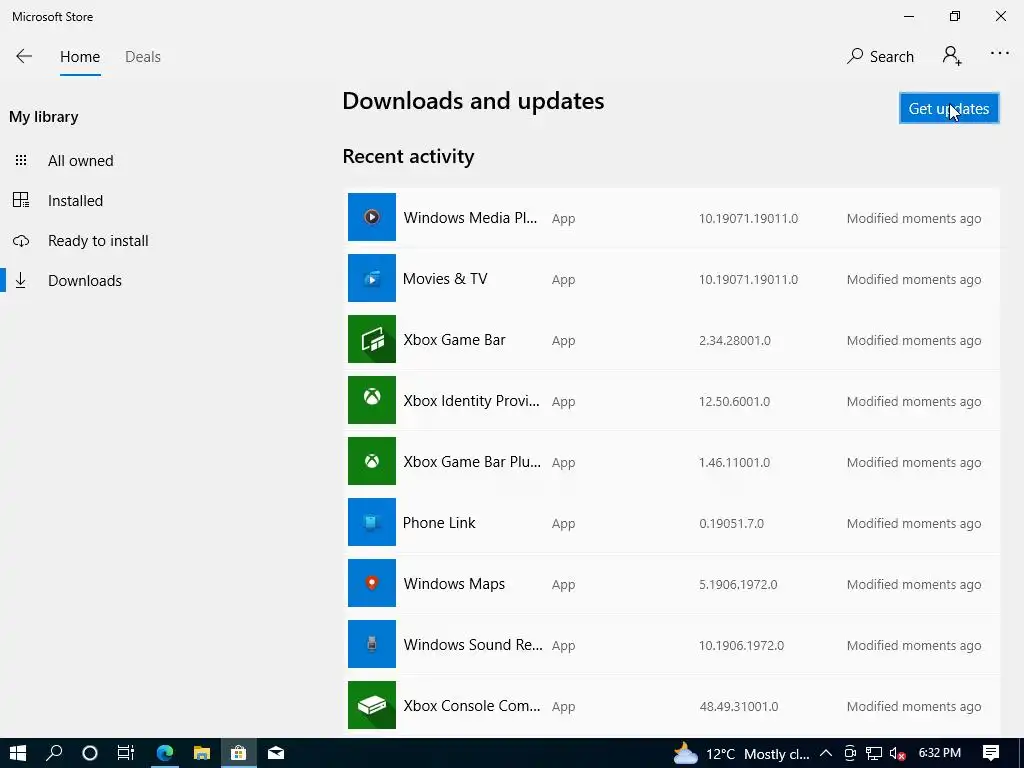Open the Windows Sound Re... entry name
The height and width of the screenshot is (768, 1024).
tap(473, 645)
